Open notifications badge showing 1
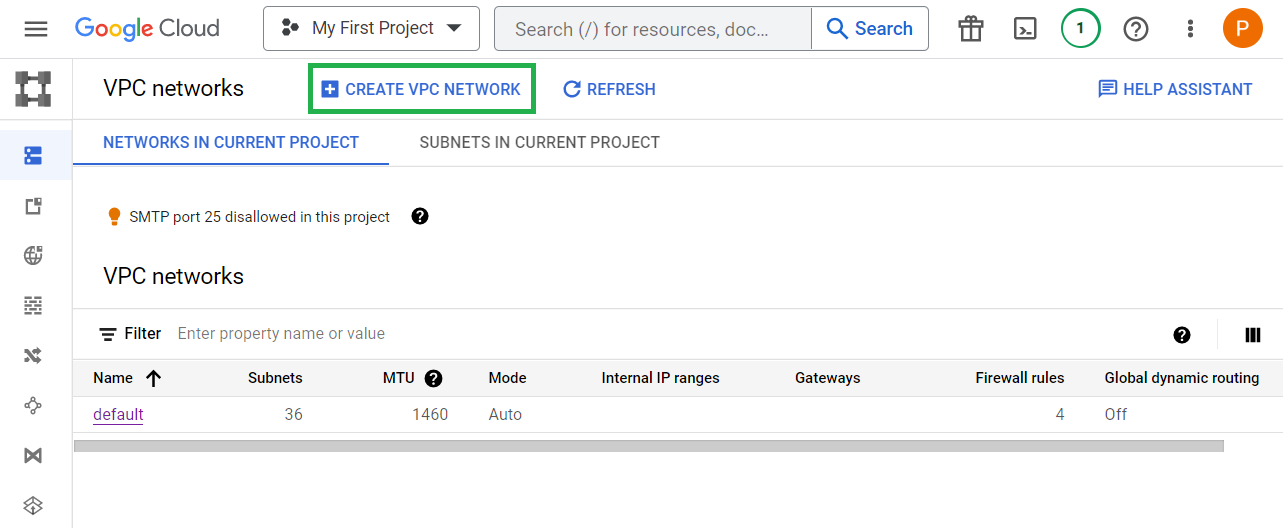1283x528 pixels. [1080, 29]
